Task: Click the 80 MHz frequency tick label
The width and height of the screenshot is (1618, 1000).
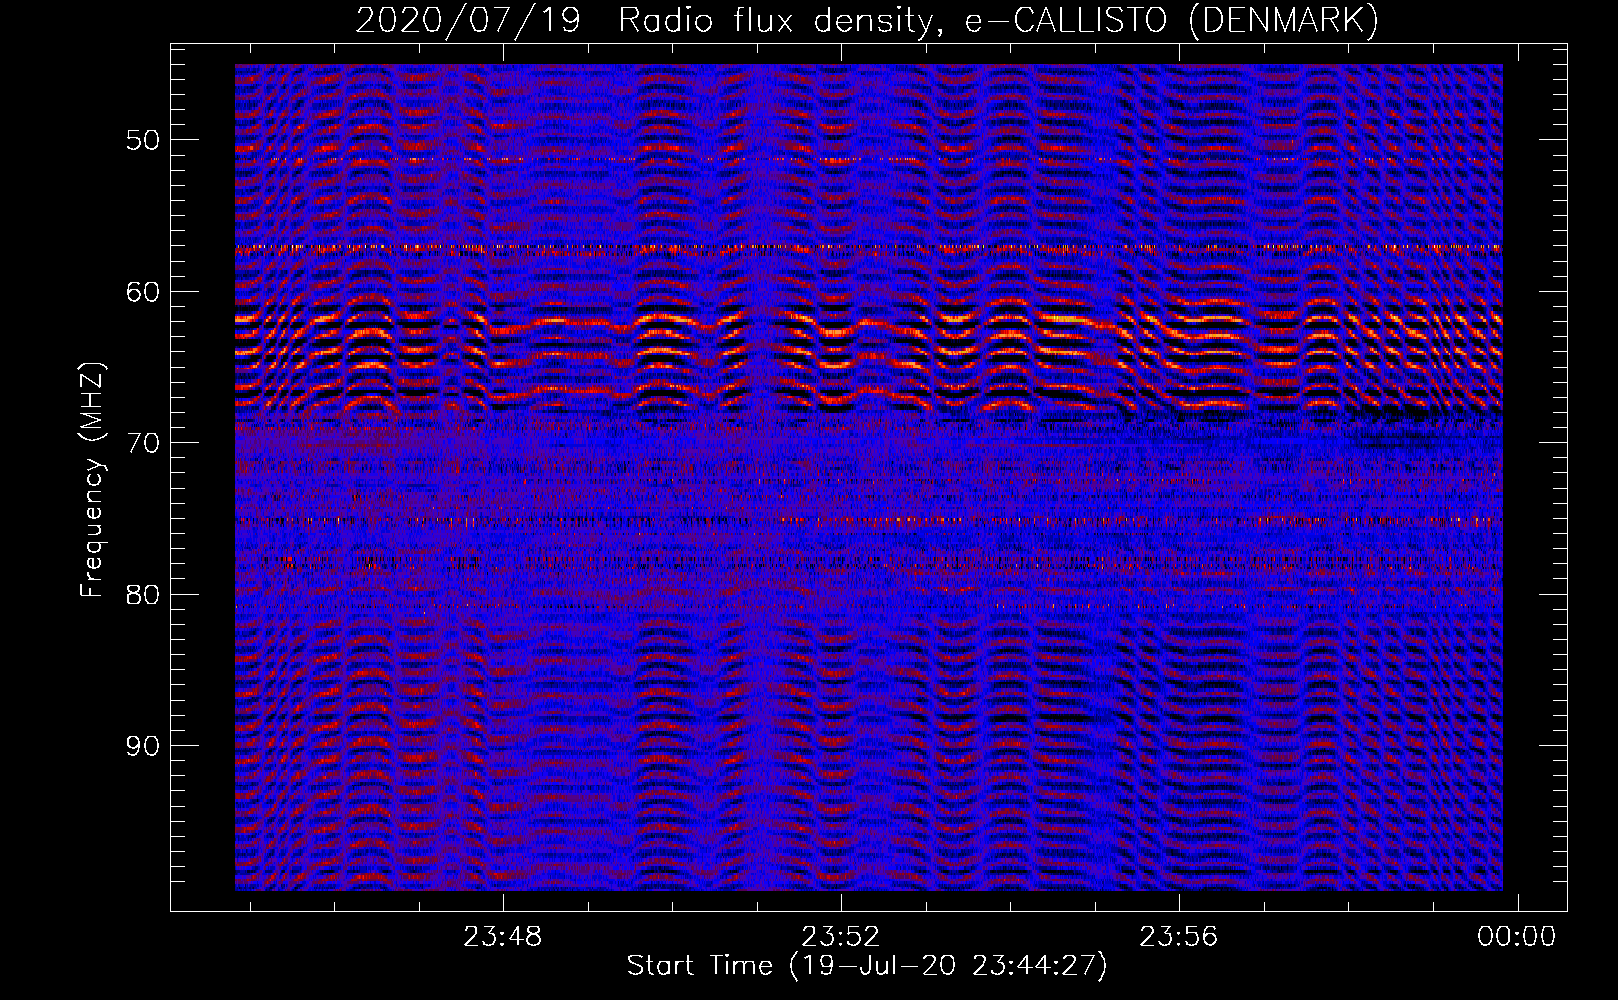Action: (x=143, y=595)
